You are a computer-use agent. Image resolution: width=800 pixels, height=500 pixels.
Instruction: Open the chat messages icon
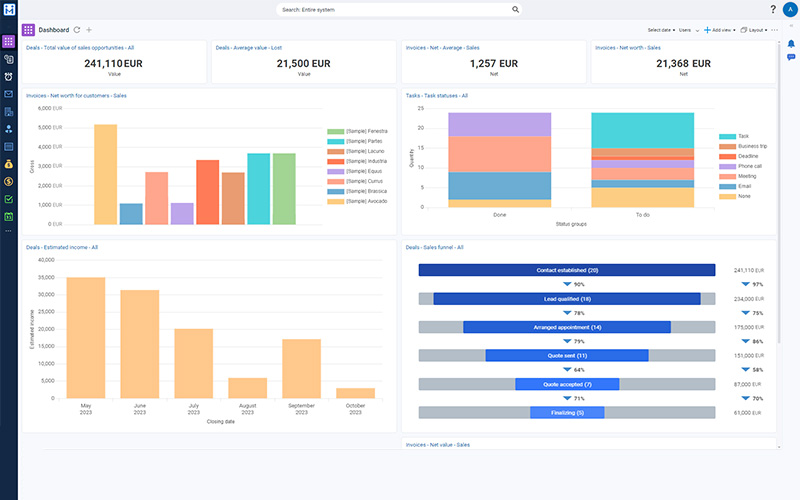coord(791,58)
